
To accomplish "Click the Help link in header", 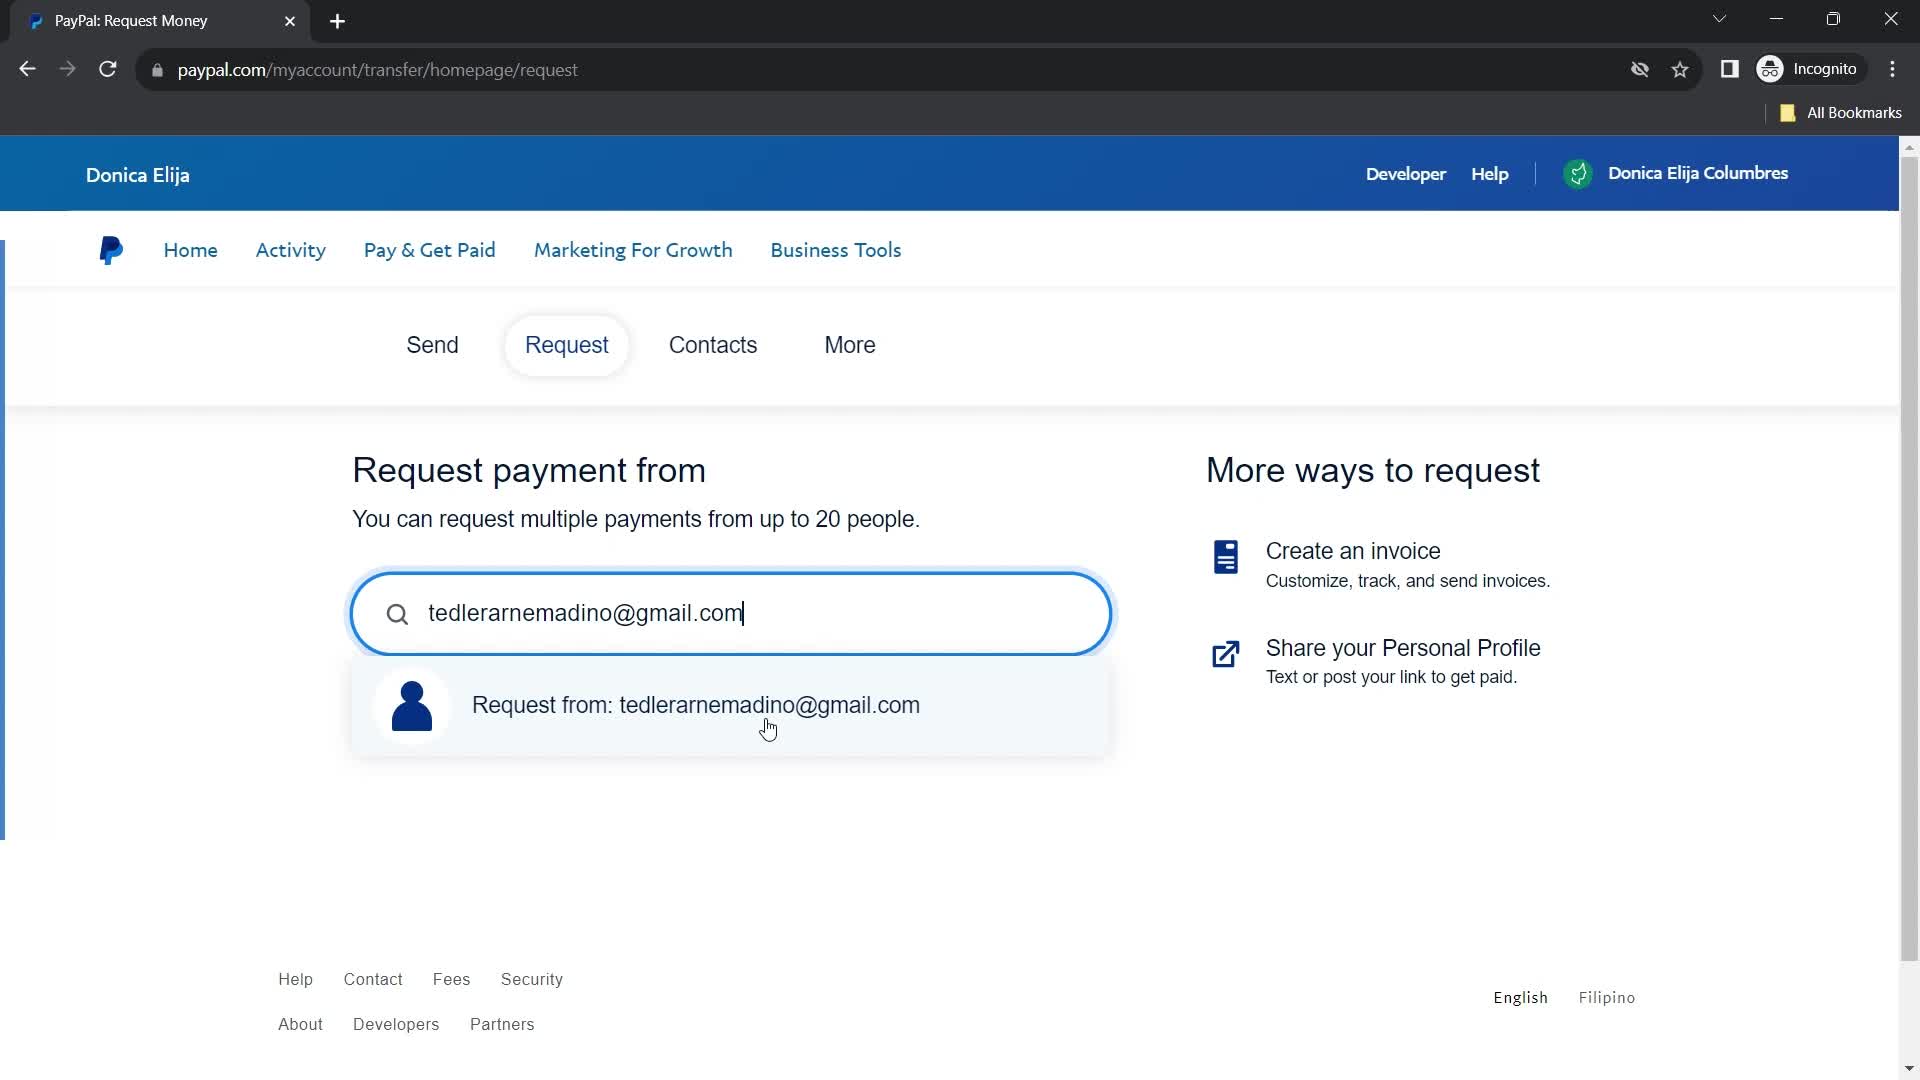I will coord(1490,174).
